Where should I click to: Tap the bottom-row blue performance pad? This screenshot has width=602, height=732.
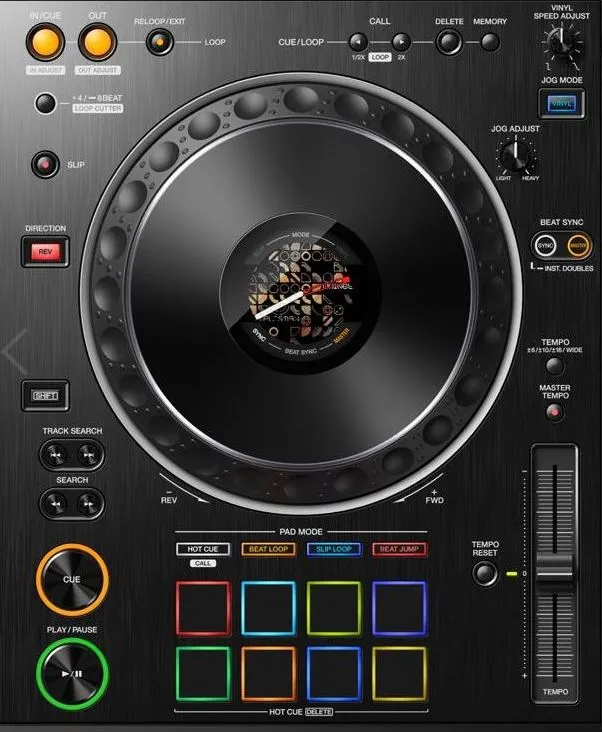(x=334, y=674)
